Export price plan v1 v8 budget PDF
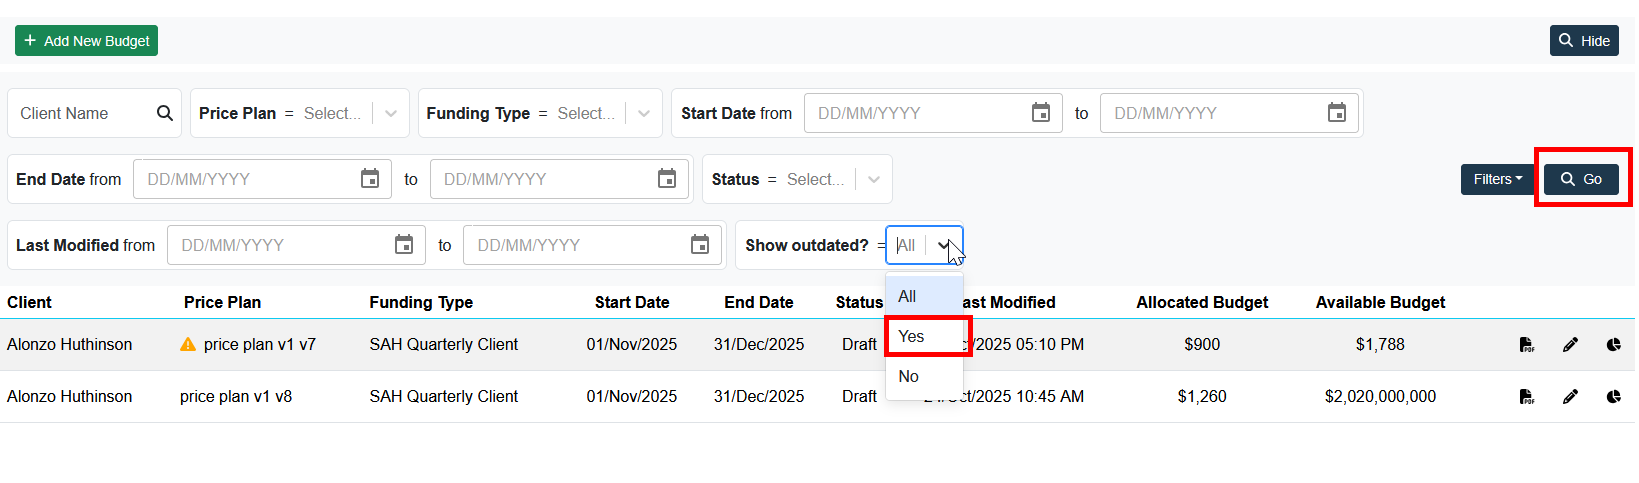This screenshot has width=1639, height=483. 1526,397
